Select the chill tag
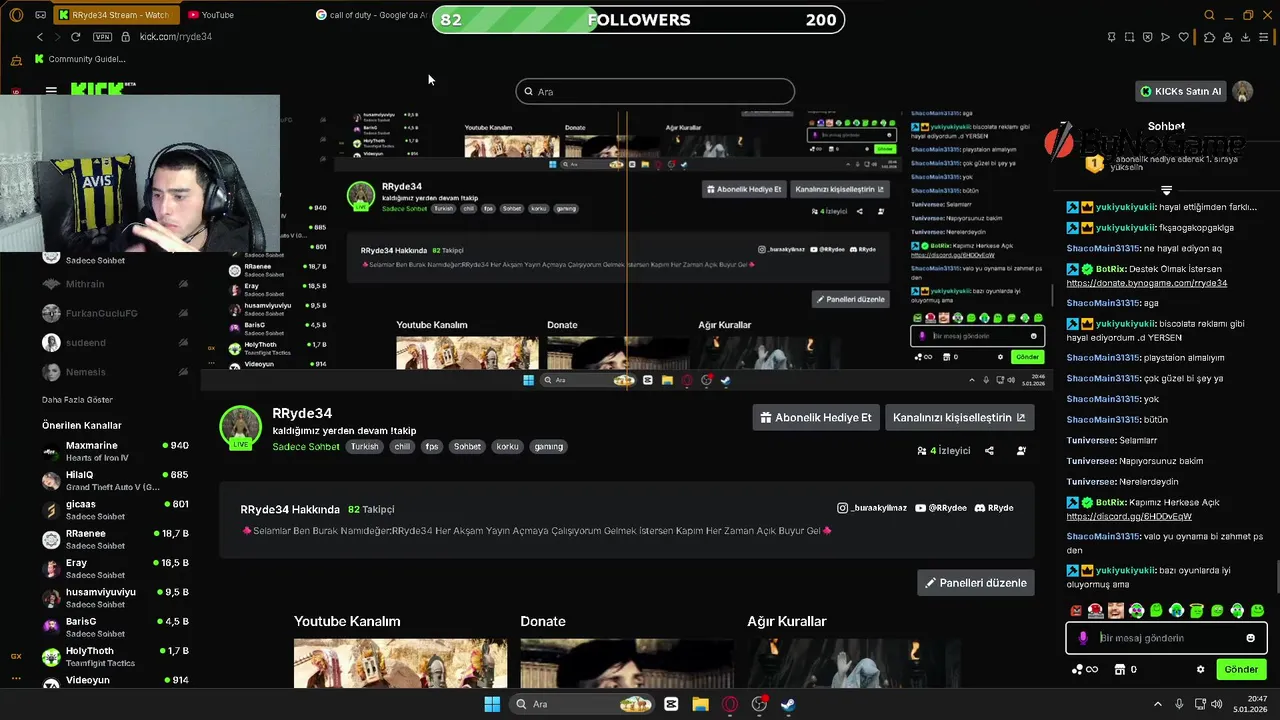 pos(402,447)
